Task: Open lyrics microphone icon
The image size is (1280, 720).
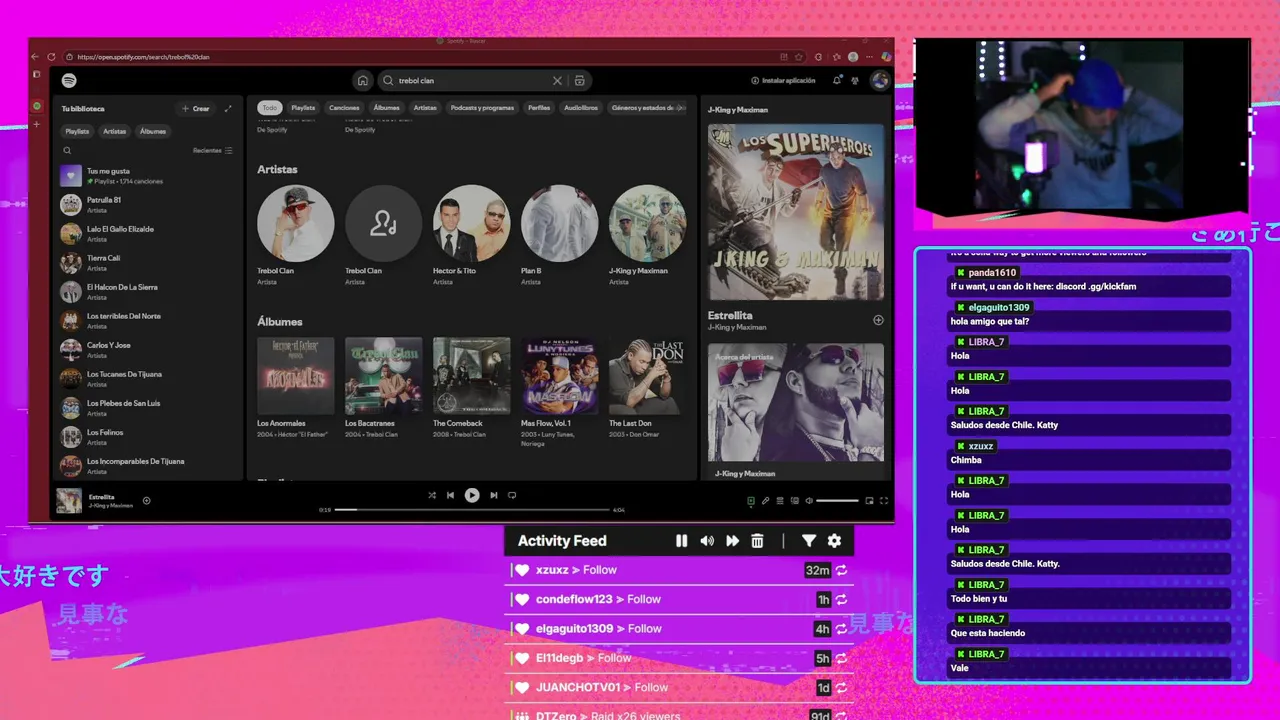Action: (x=766, y=500)
